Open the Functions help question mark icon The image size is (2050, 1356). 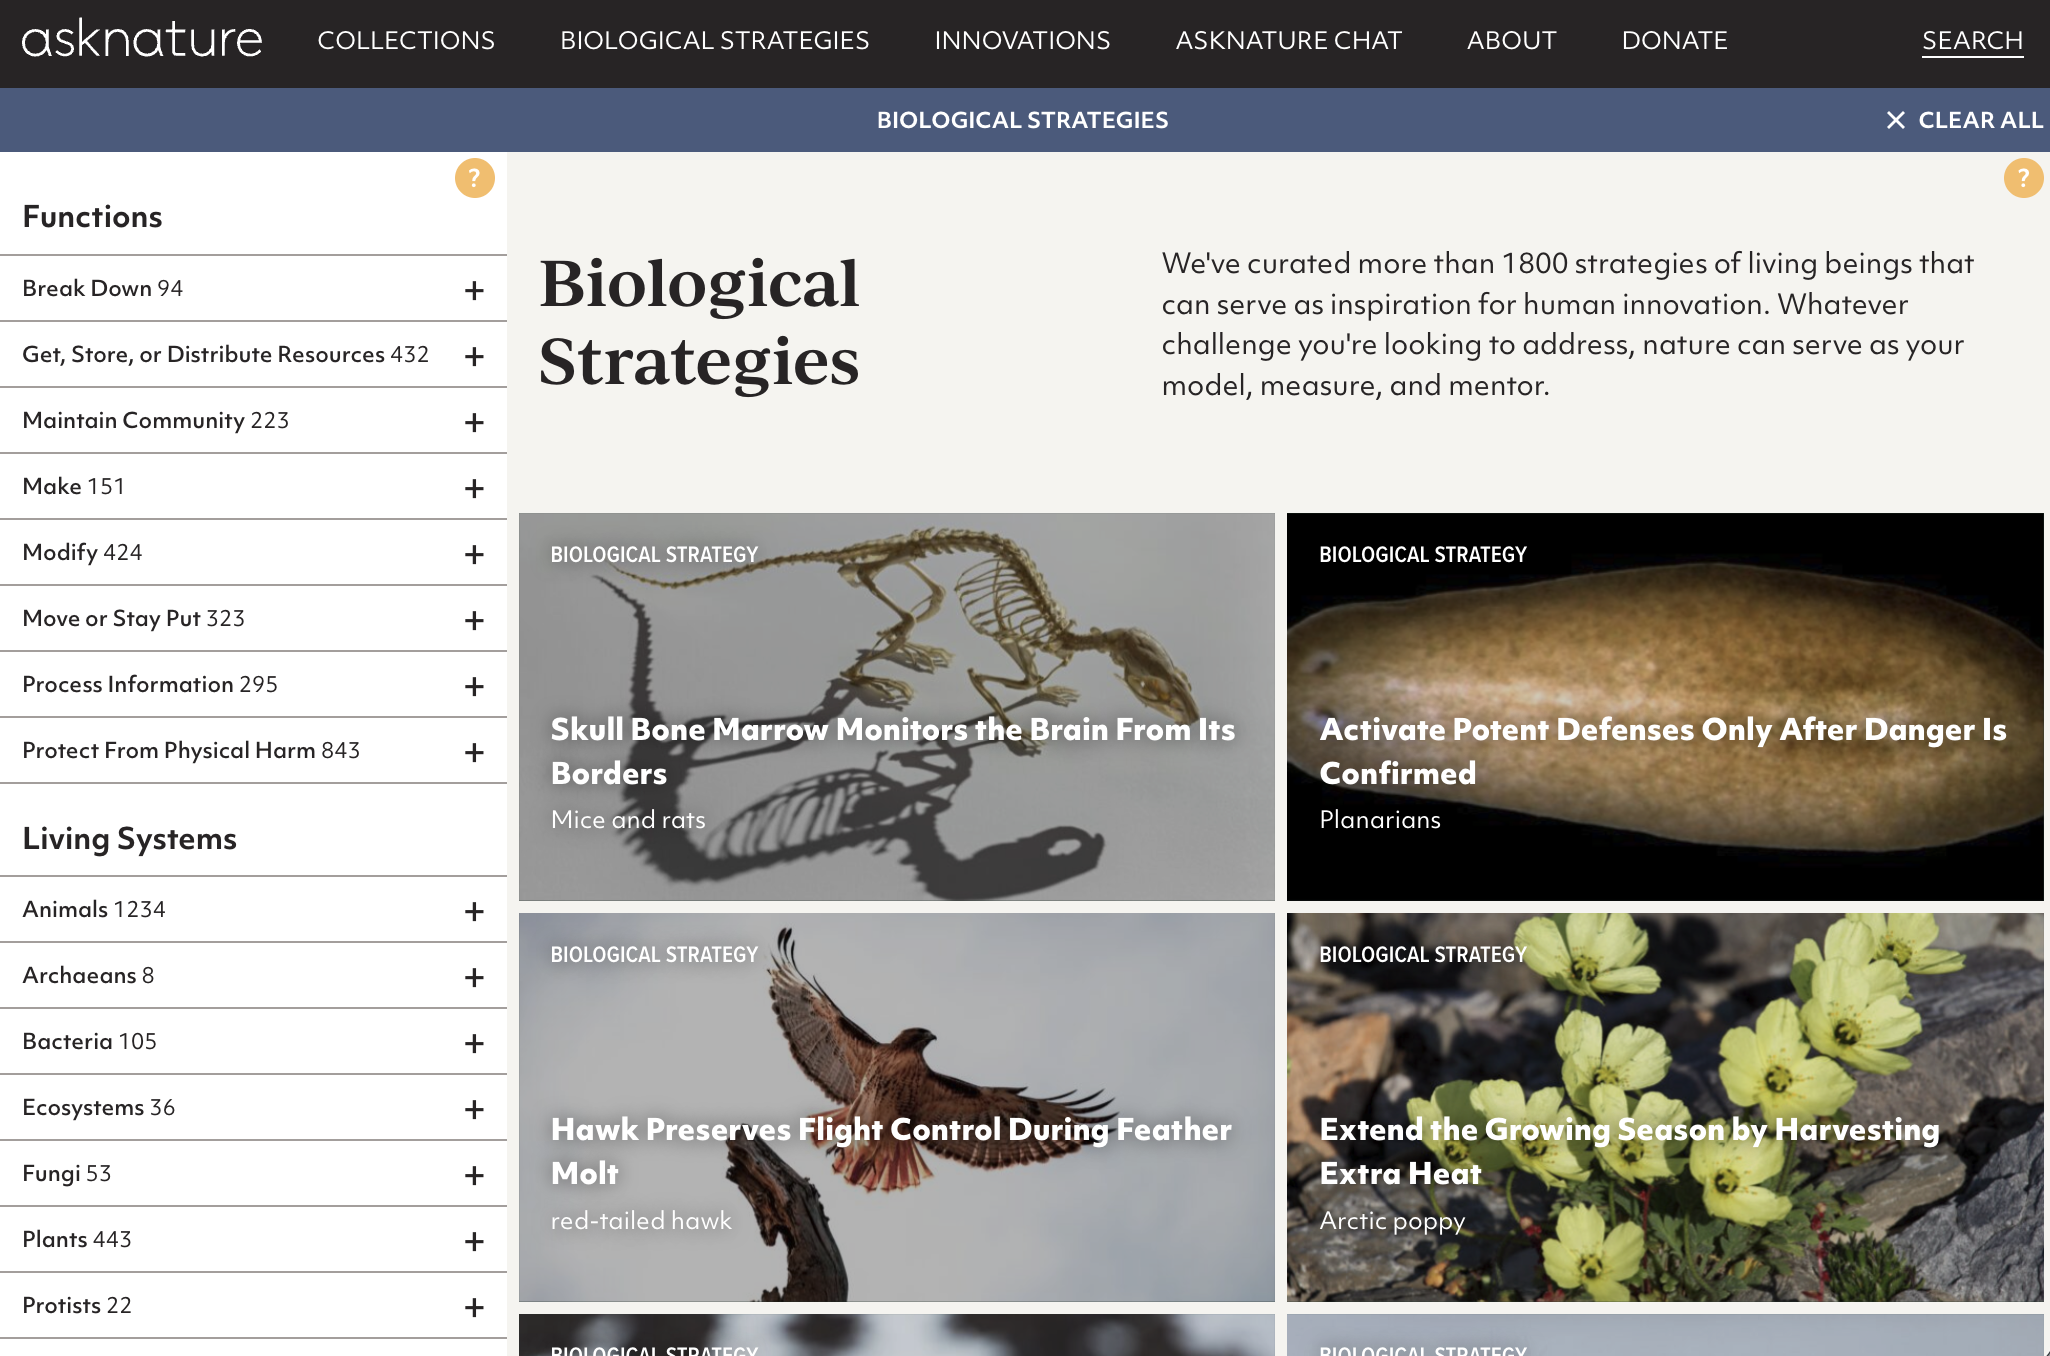tap(475, 178)
